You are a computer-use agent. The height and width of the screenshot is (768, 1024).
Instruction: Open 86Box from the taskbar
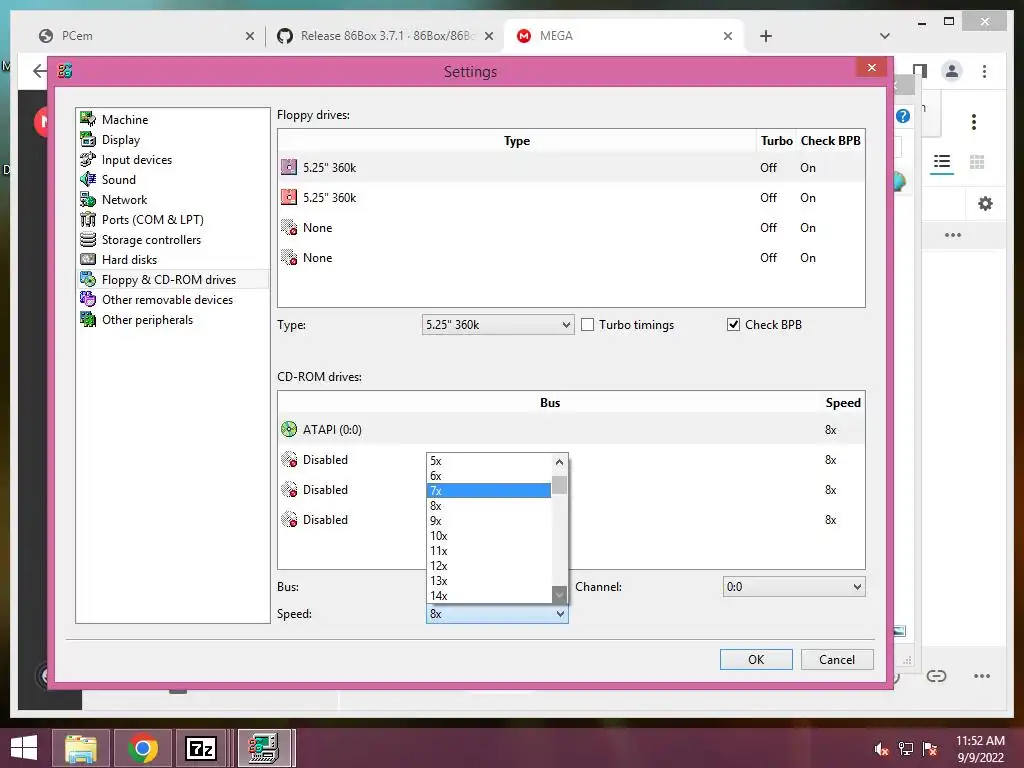[x=264, y=748]
